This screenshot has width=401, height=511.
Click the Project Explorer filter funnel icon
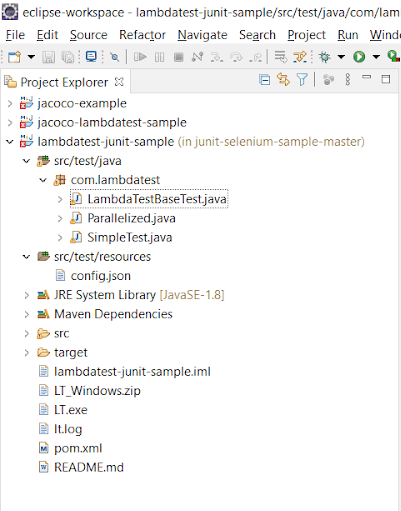302,80
